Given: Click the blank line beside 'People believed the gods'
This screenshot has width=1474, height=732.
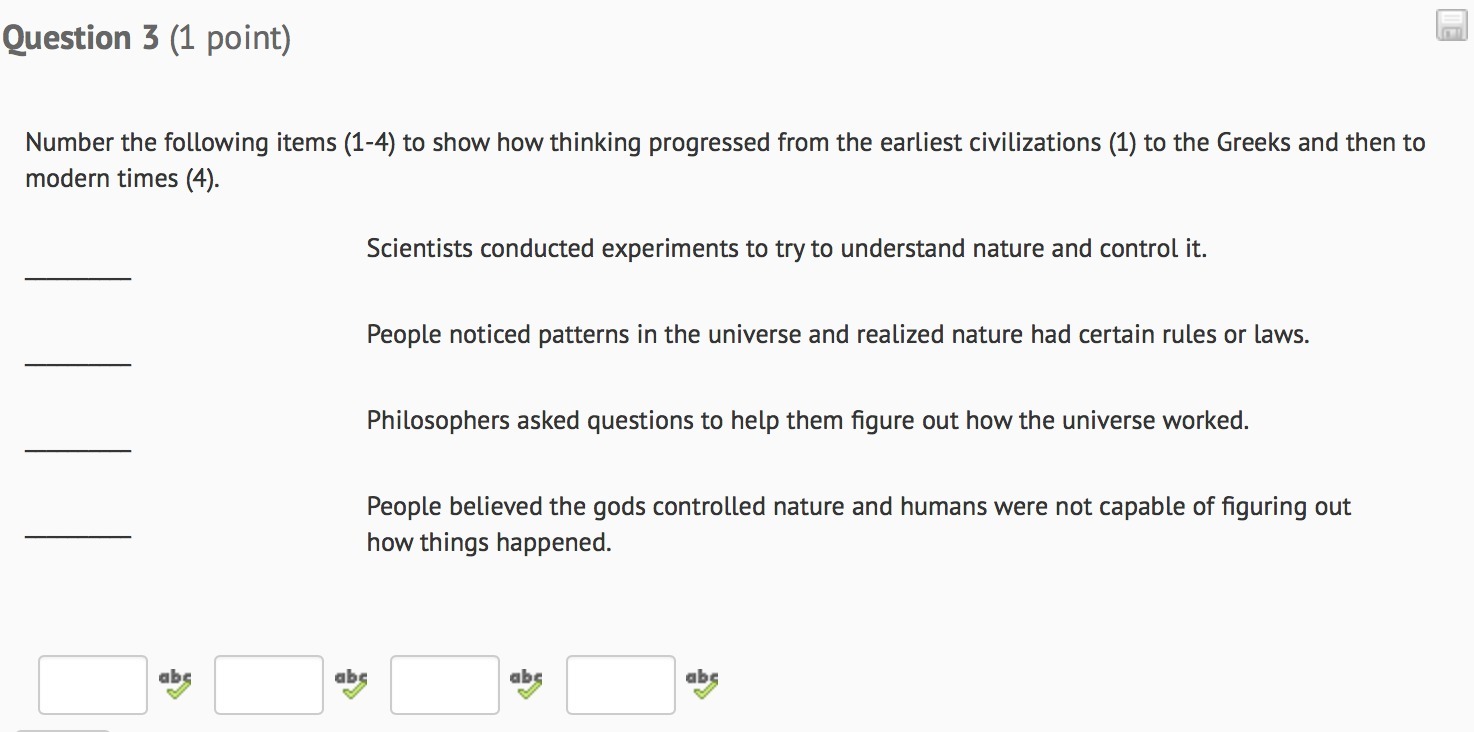Looking at the screenshot, I should (78, 533).
